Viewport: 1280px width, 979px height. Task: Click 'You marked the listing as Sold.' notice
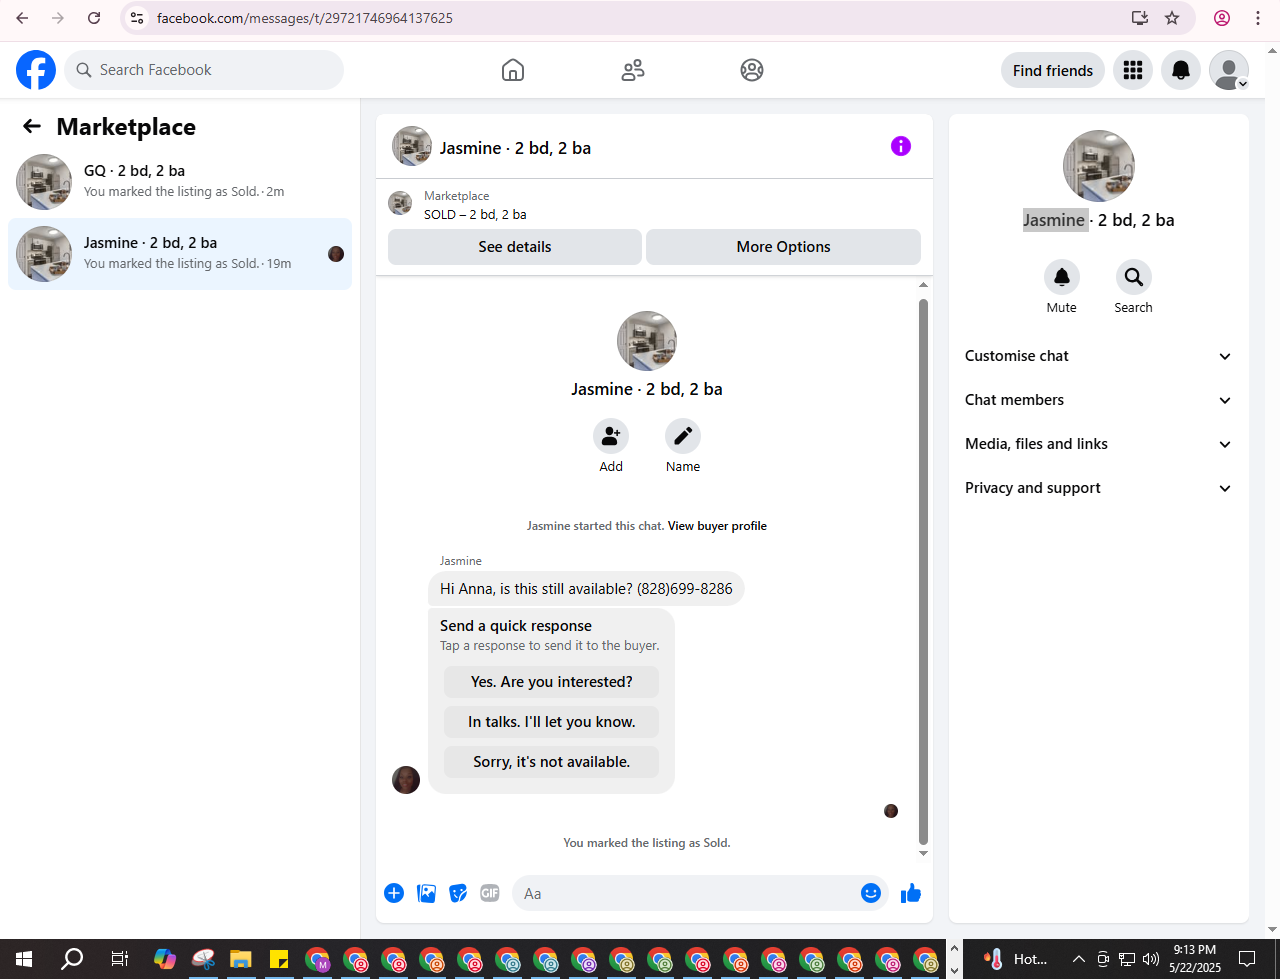click(647, 843)
